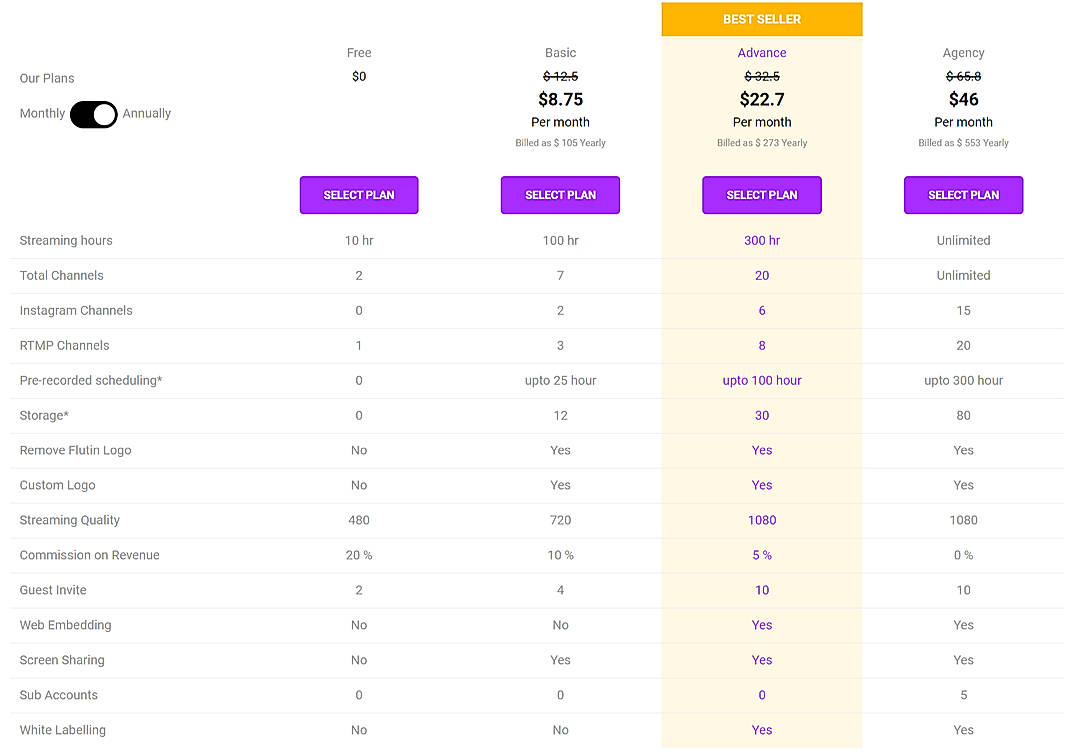
Task: Click the White Labelling row label
Action: click(62, 730)
